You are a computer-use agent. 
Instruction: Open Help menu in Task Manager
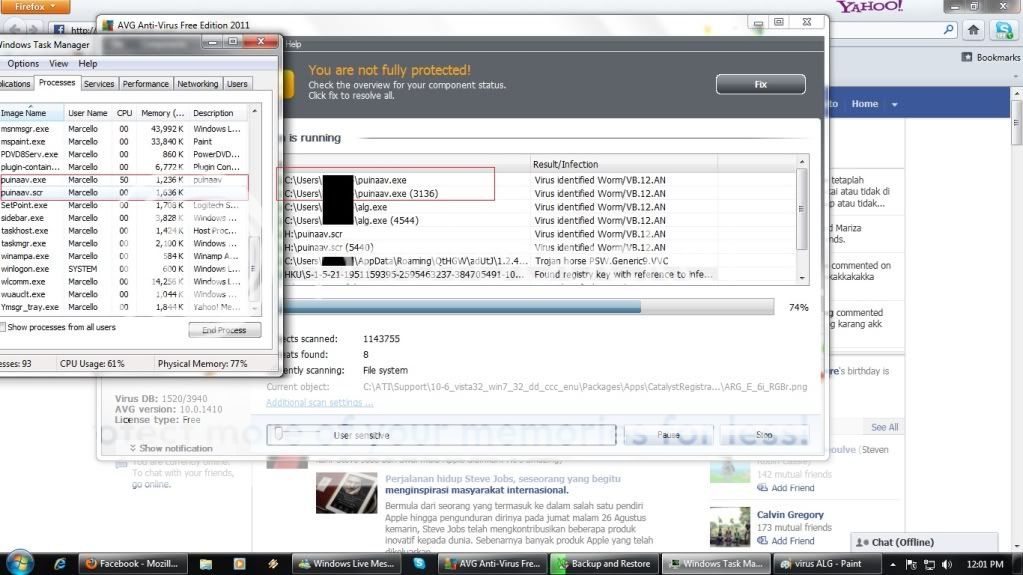coord(87,63)
